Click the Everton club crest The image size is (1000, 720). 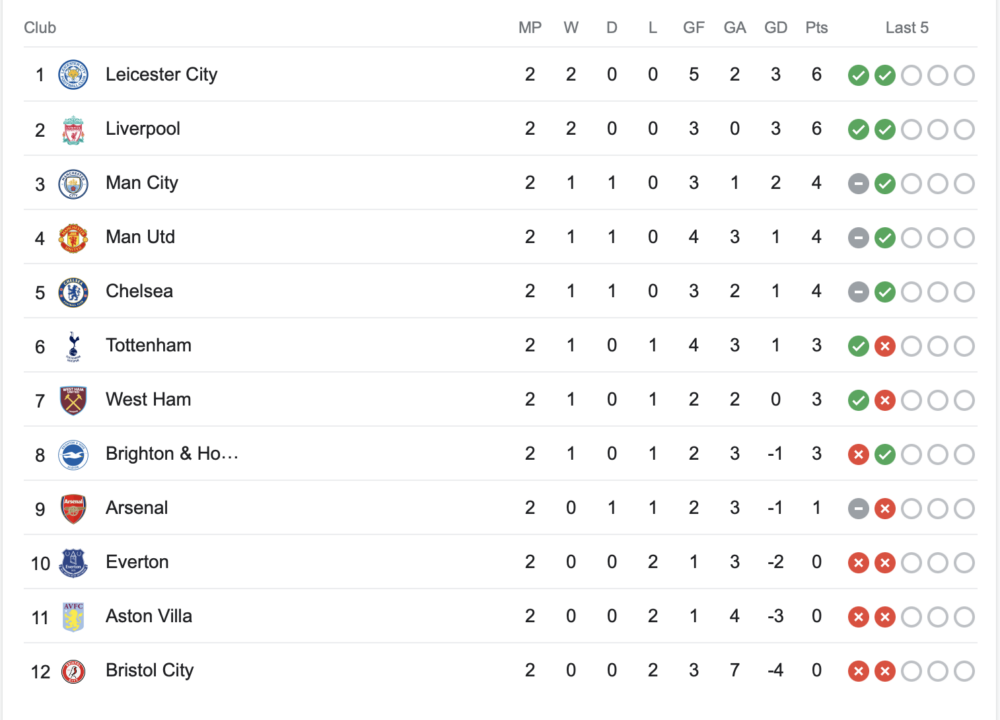73,562
